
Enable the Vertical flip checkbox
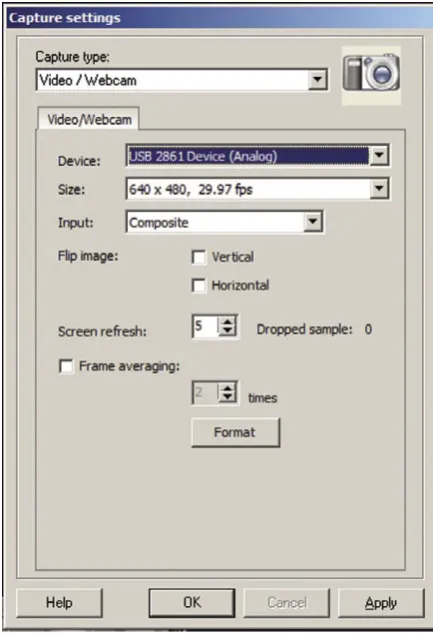point(198,258)
